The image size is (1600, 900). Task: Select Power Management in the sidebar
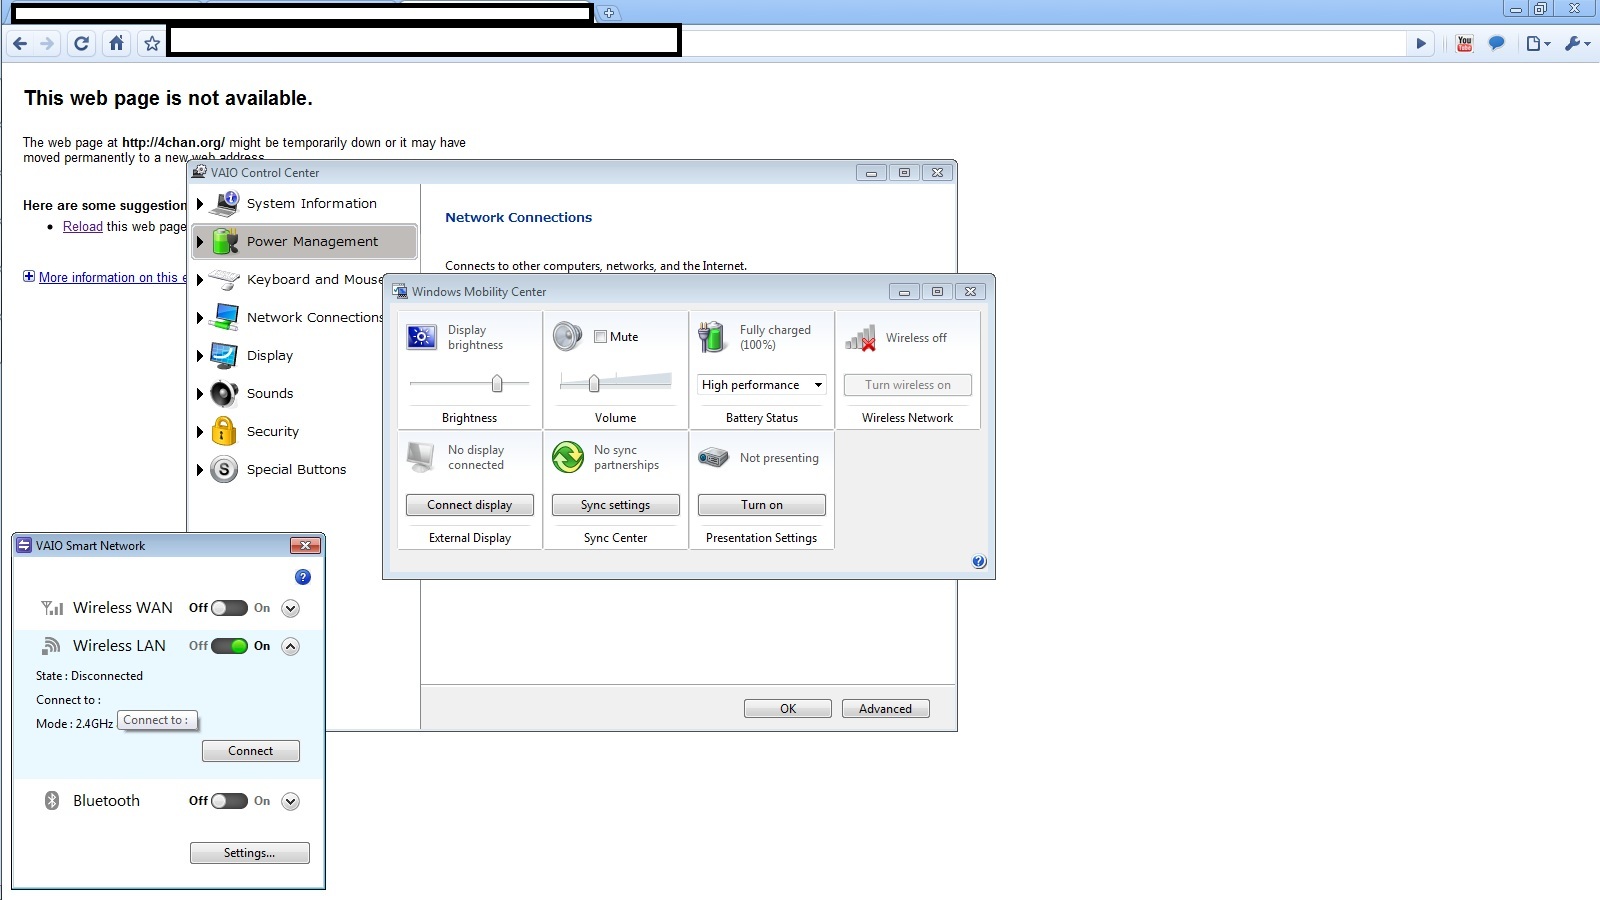pos(304,241)
